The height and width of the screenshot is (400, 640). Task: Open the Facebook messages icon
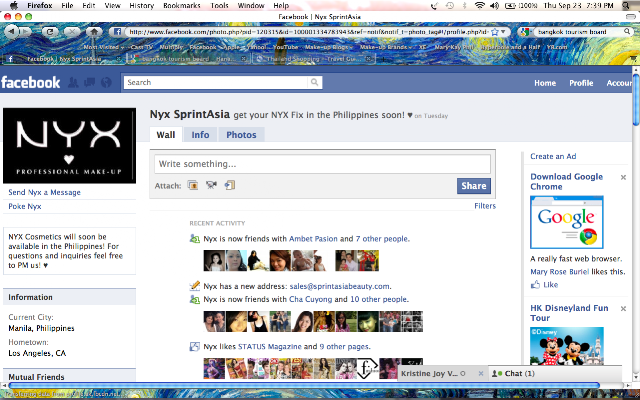coord(89,82)
